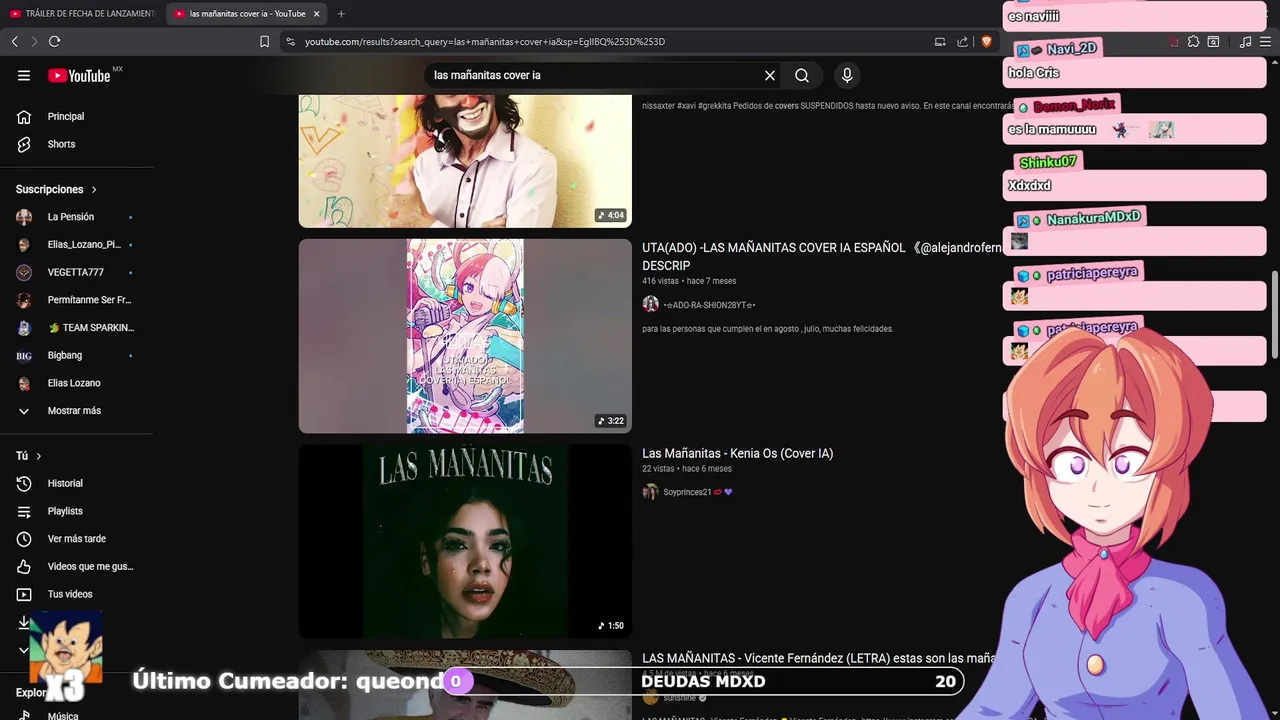Open VEGETTA777 channel subscription
Screen dimensions: 1280x720
pyautogui.click(x=77, y=272)
